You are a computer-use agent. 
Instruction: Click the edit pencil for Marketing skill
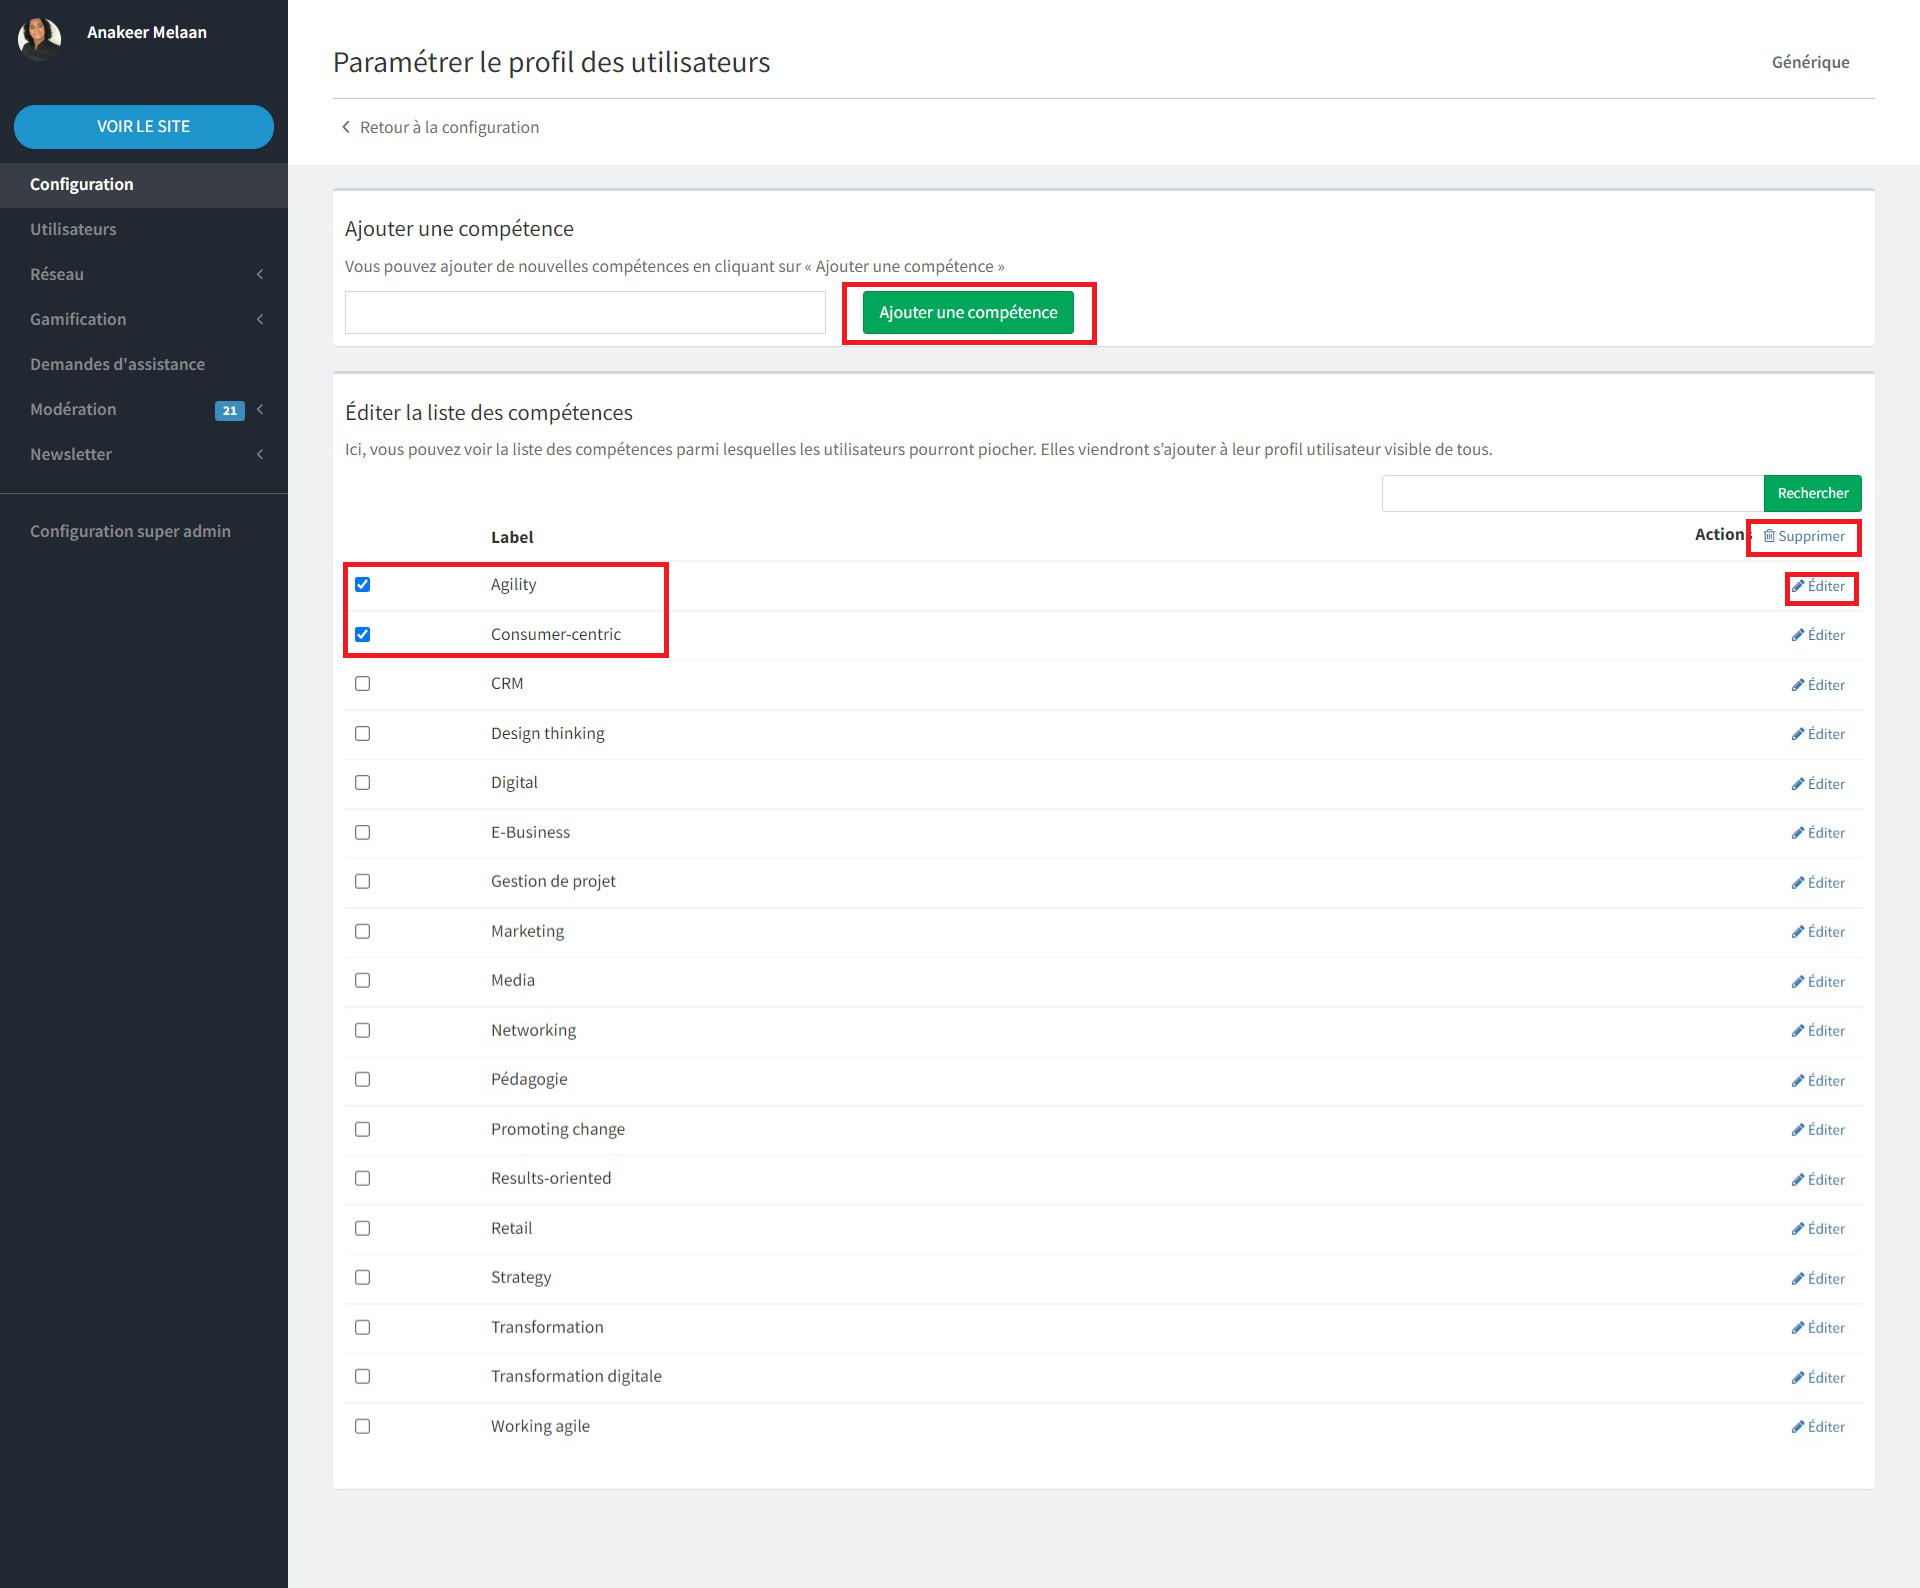click(1798, 932)
